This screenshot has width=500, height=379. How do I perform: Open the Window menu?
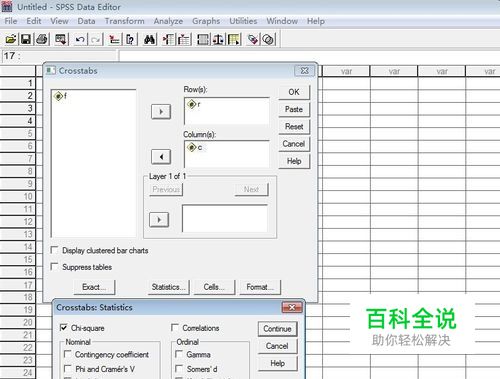[x=282, y=21]
